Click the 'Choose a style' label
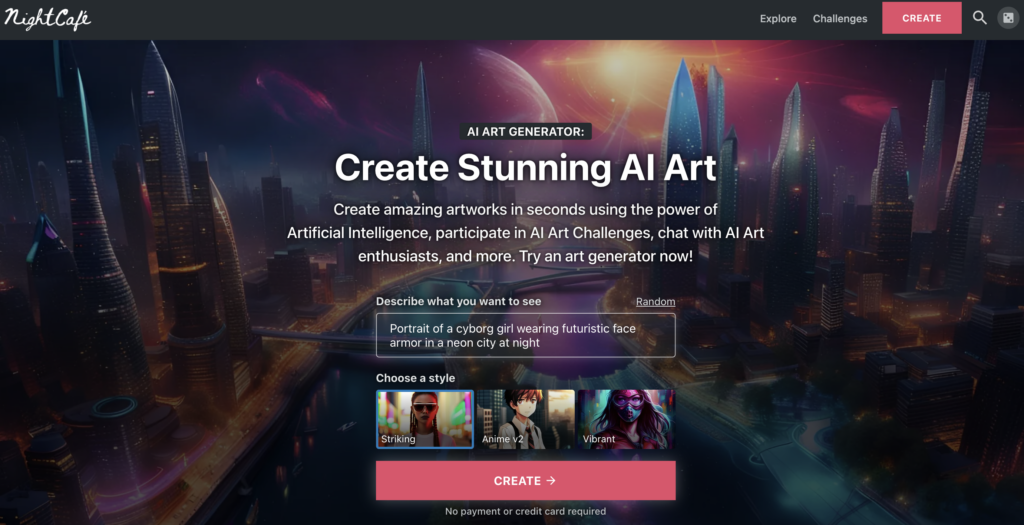Image resolution: width=1024 pixels, height=525 pixels. 415,378
